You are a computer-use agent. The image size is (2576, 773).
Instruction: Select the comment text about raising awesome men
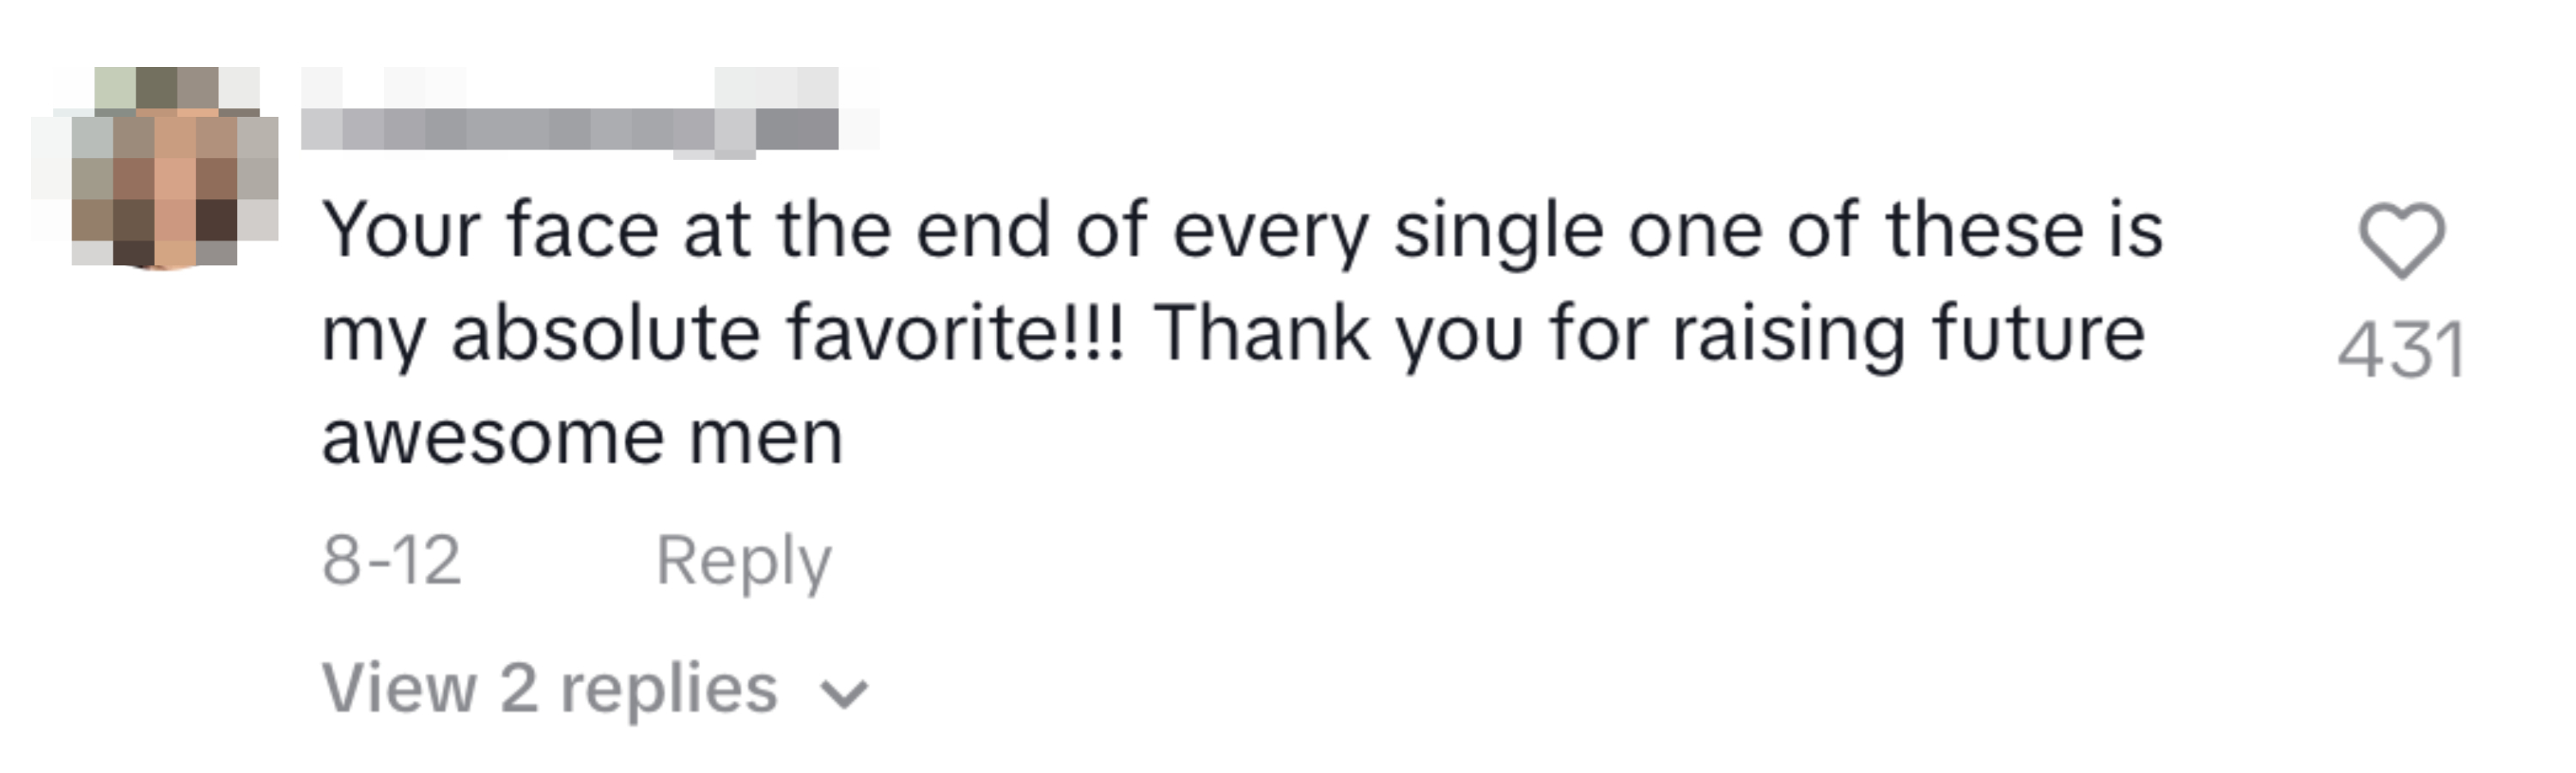tap(1240, 333)
